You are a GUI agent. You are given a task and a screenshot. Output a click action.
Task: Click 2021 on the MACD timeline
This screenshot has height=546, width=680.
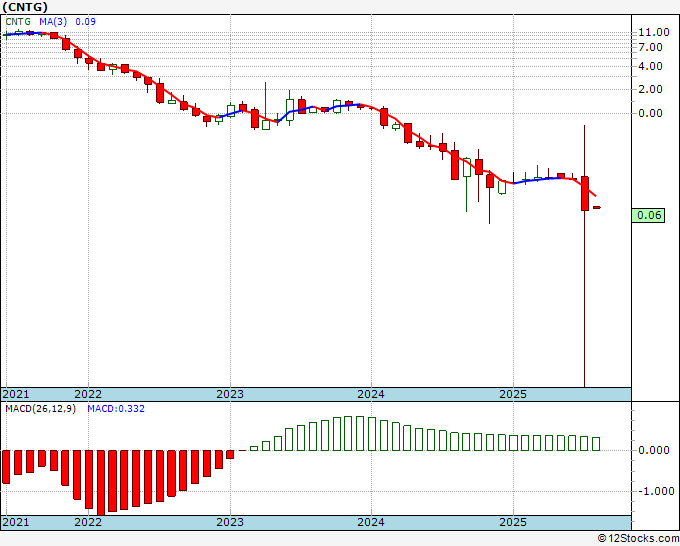coord(16,522)
